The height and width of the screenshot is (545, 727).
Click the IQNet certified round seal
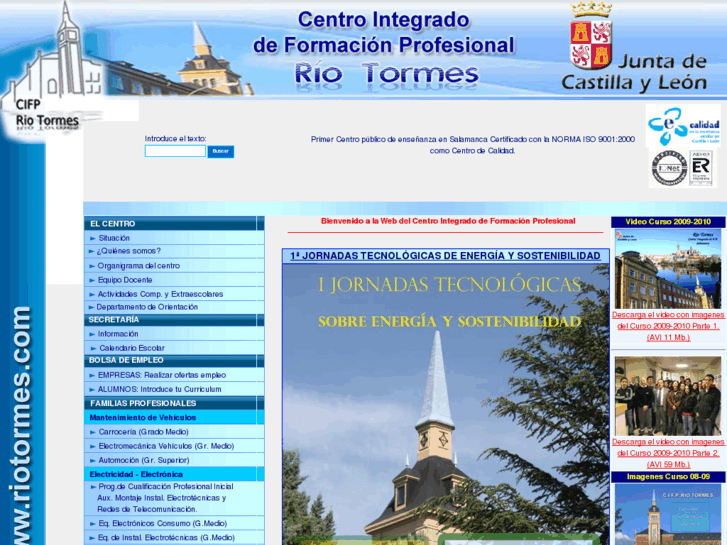[x=669, y=169]
